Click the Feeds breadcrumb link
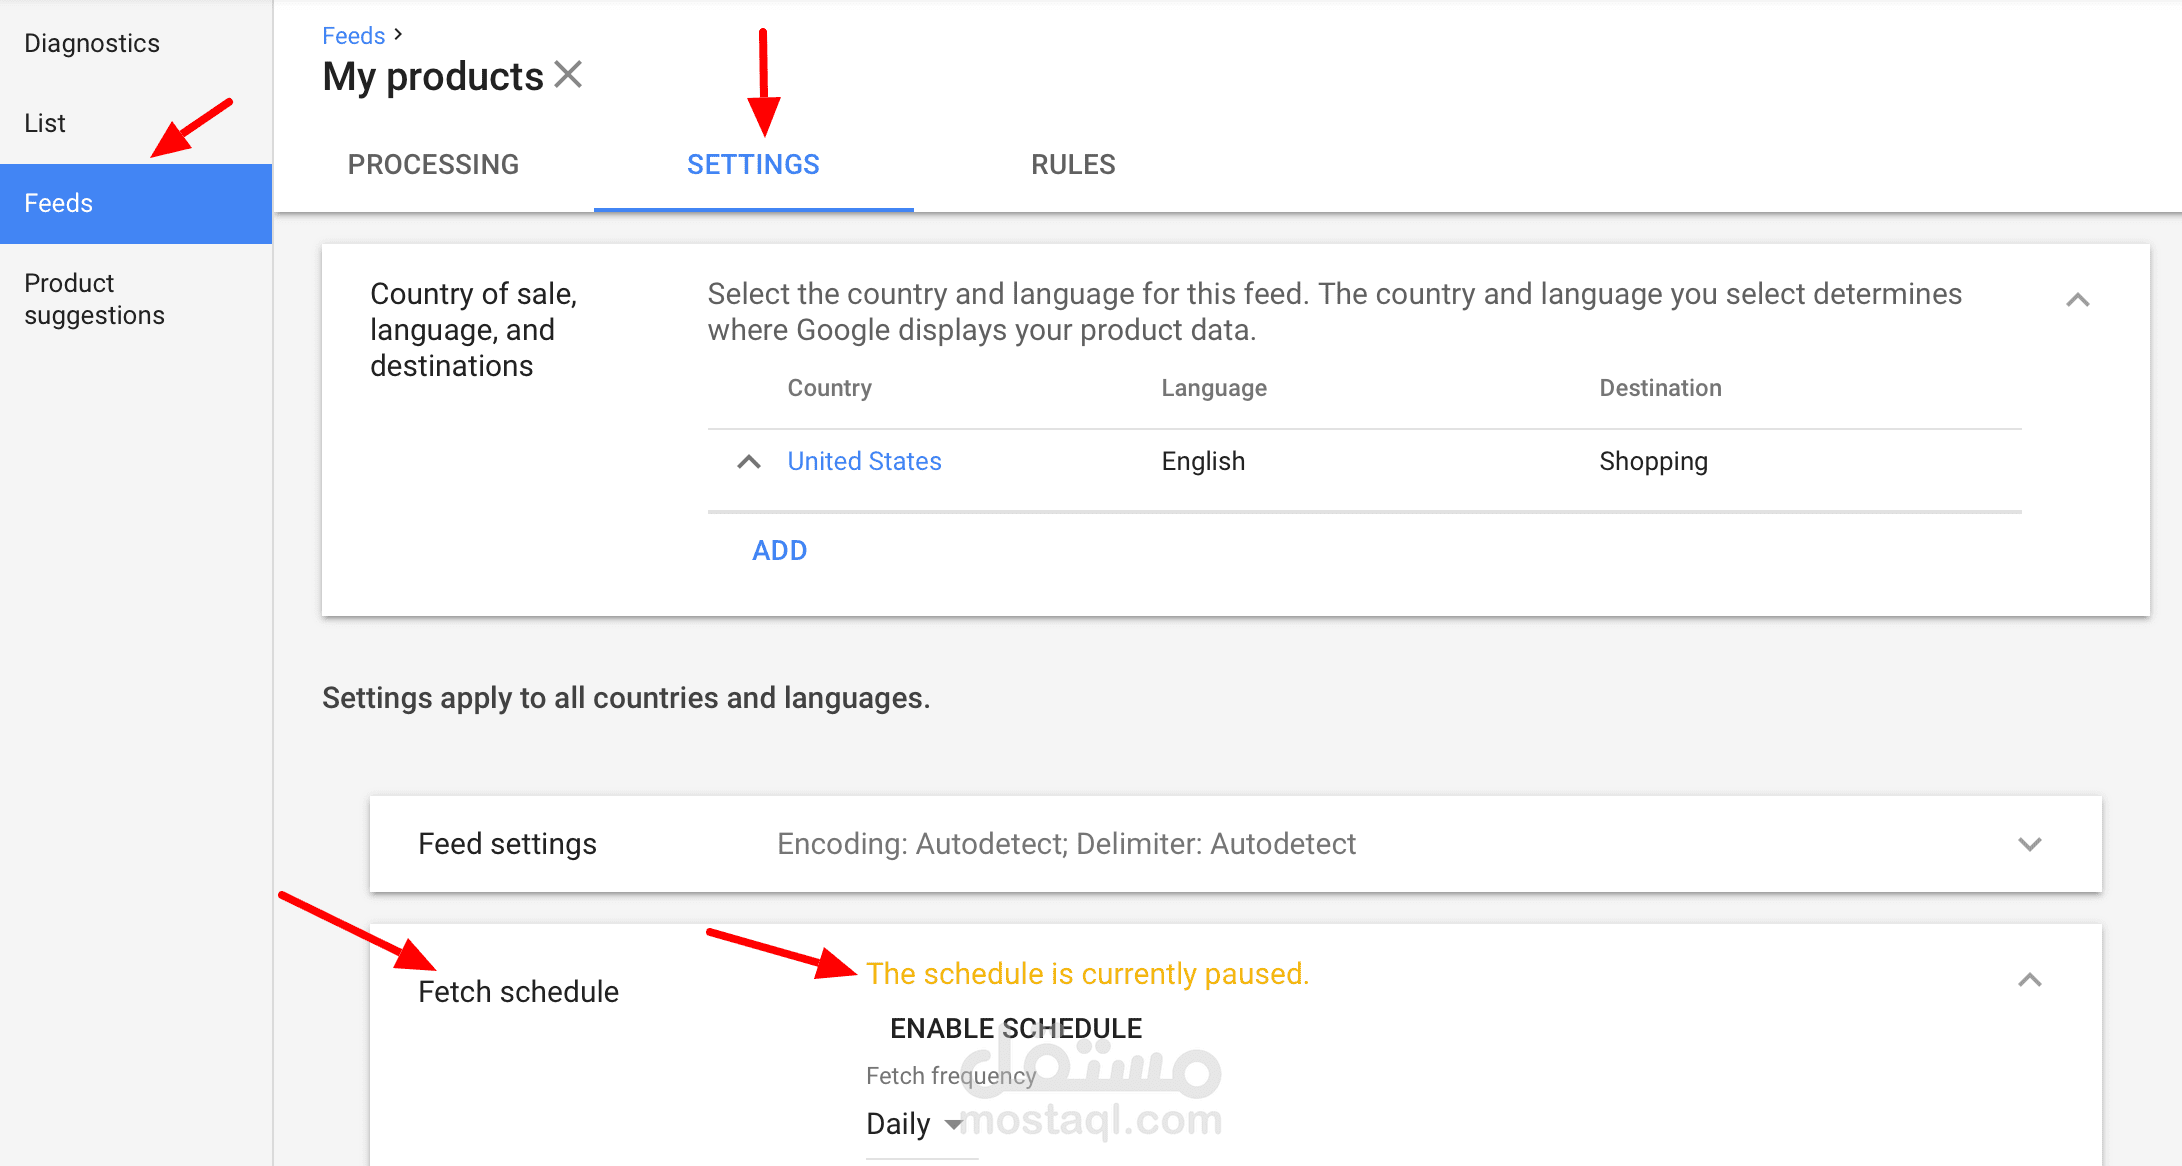The image size is (2182, 1166). click(x=353, y=36)
